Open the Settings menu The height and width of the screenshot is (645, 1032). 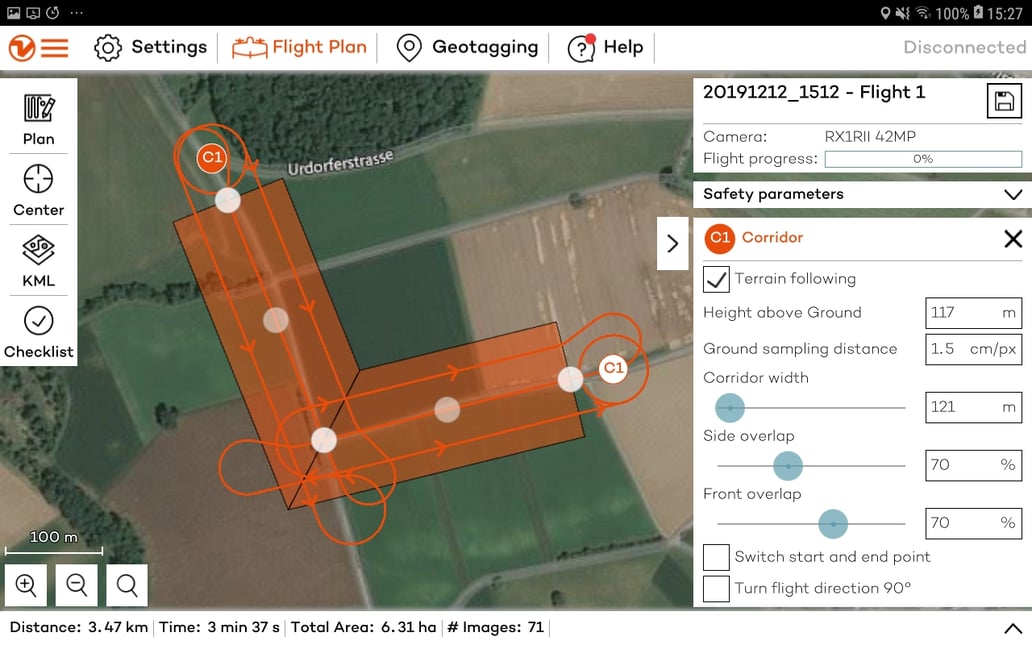tap(151, 48)
